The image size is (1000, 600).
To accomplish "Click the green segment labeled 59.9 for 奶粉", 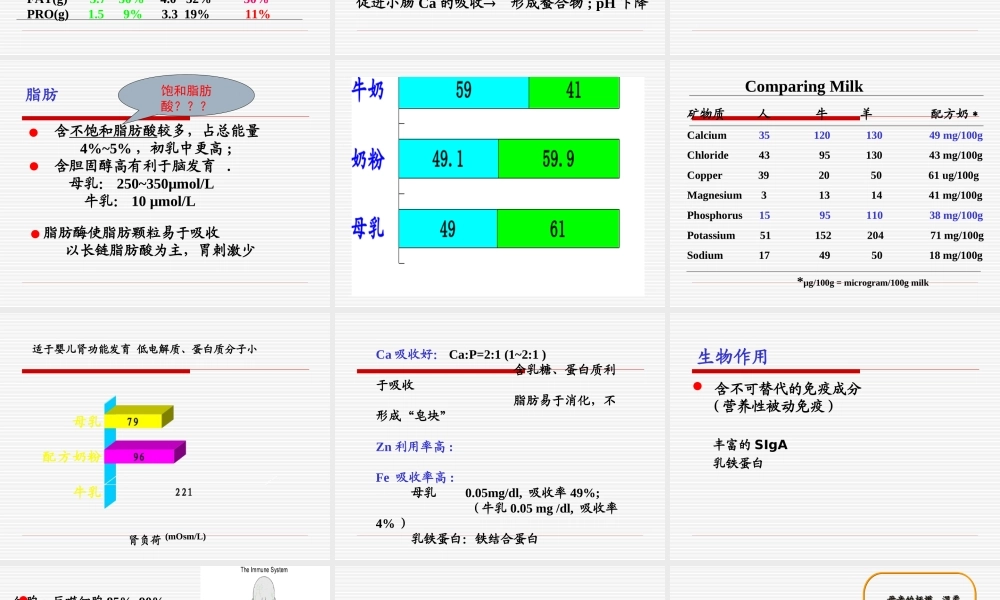I will (559, 159).
